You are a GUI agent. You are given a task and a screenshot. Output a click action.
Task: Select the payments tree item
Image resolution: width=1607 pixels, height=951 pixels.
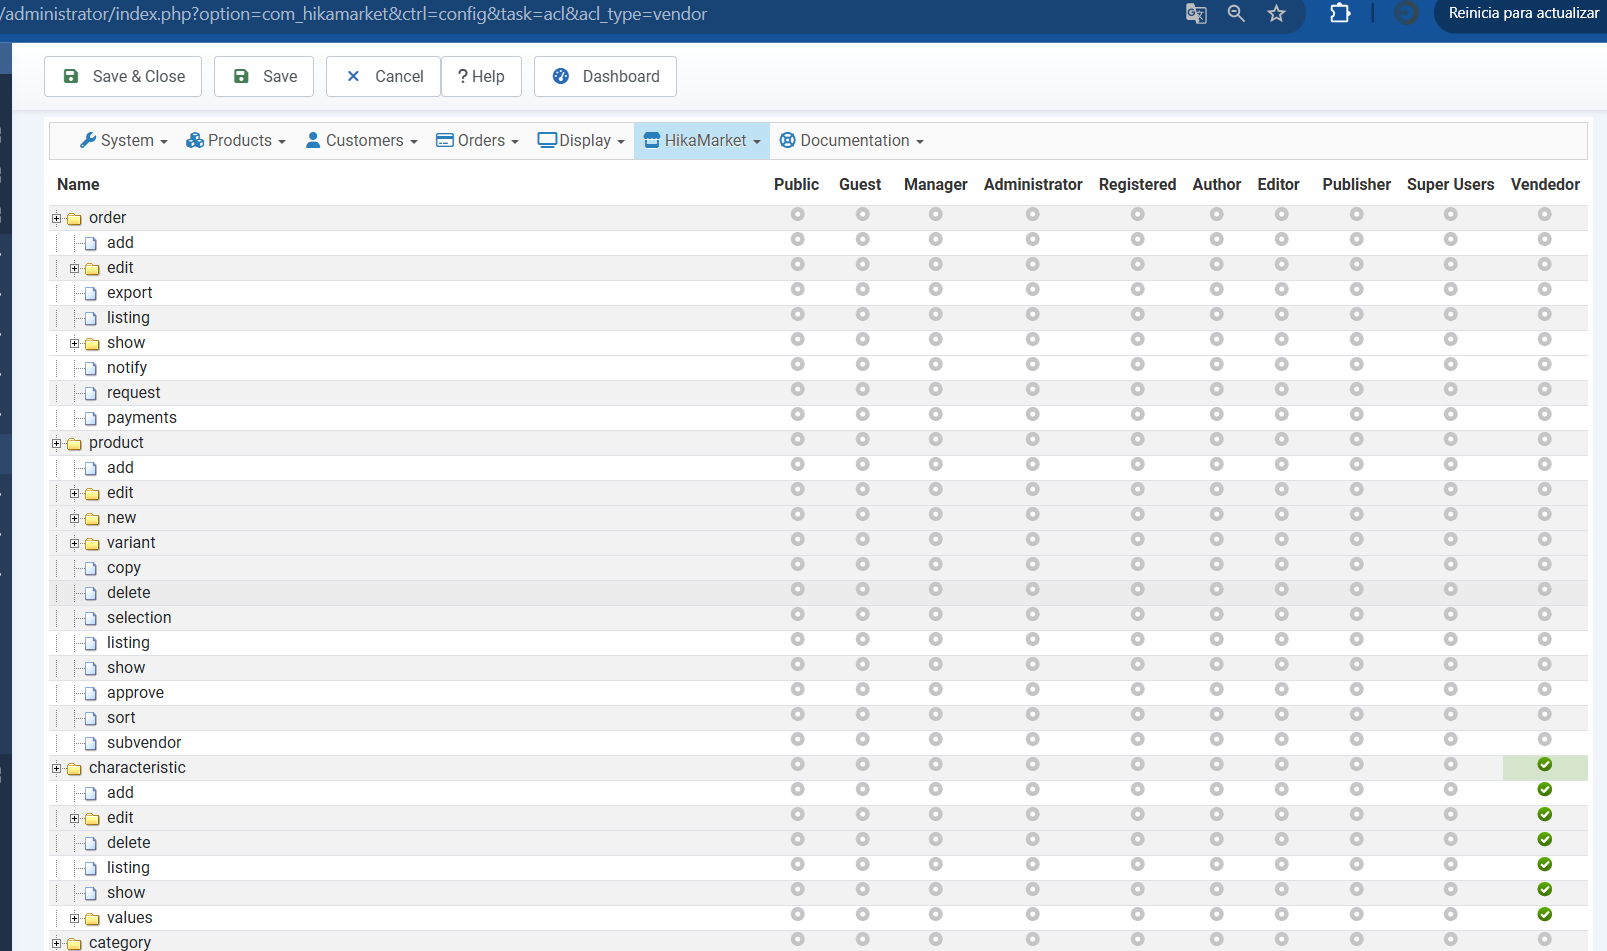point(142,418)
